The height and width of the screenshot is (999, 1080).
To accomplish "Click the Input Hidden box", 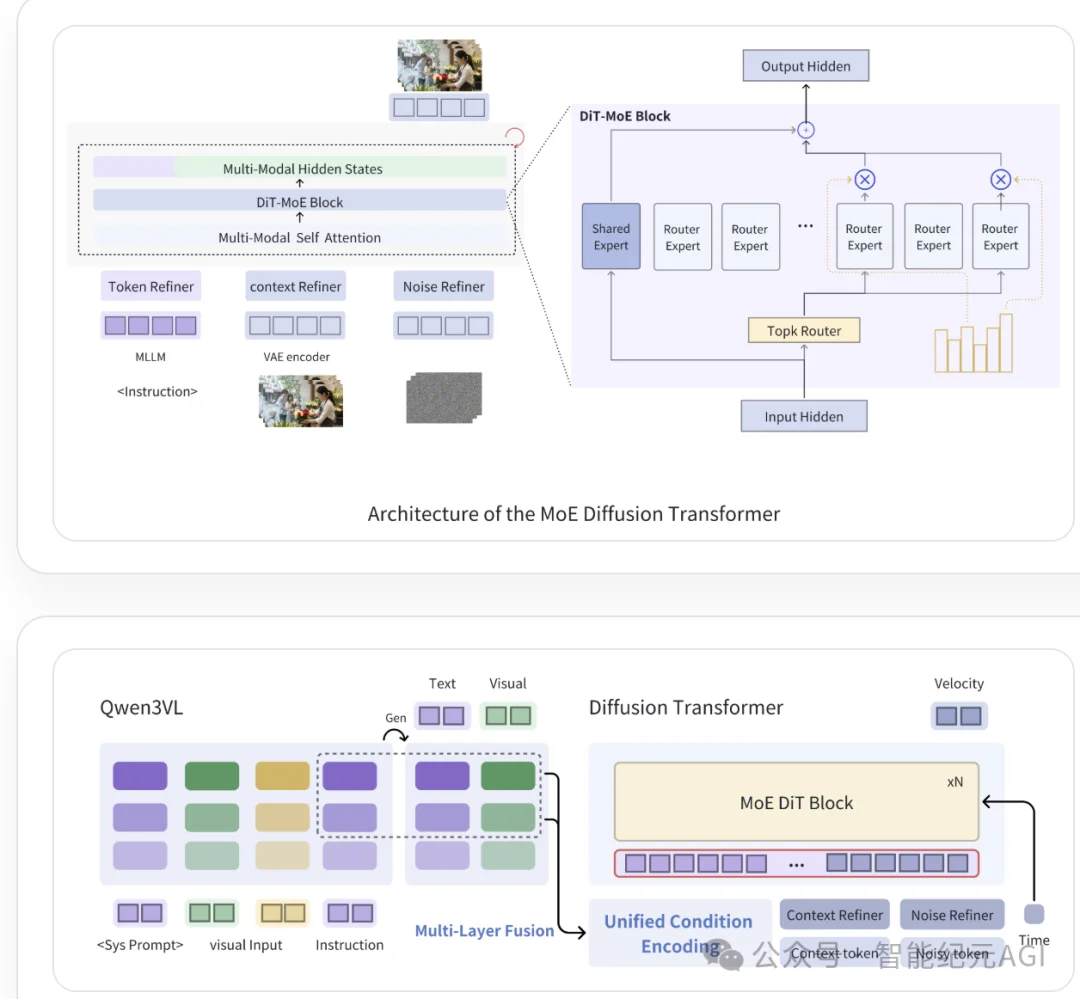I will pos(804,416).
